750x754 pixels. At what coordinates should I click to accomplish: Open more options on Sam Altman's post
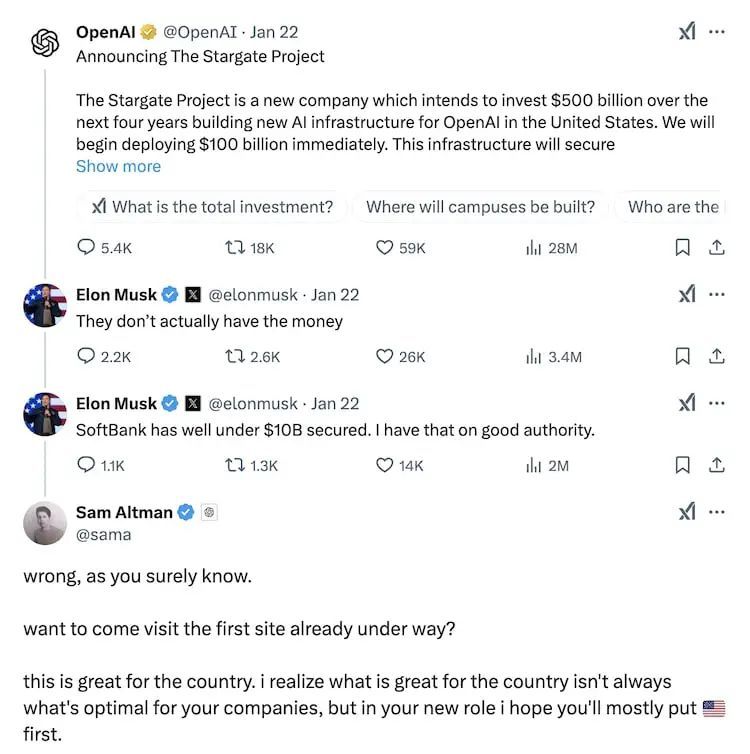click(716, 512)
